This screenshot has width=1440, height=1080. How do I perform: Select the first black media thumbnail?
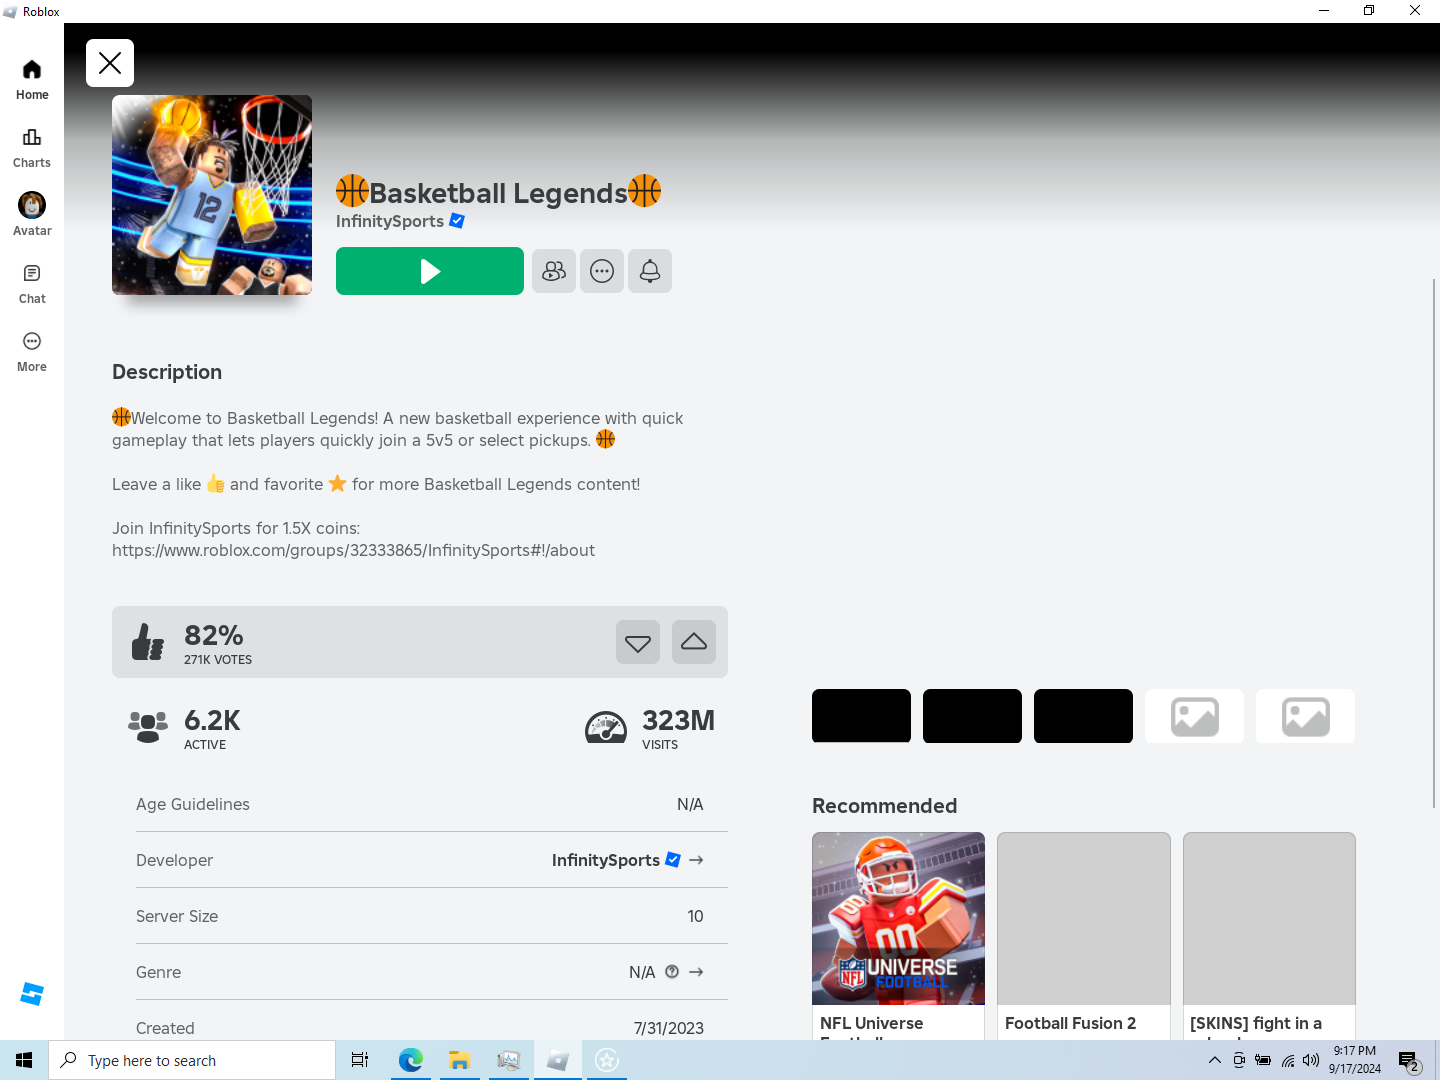point(861,716)
